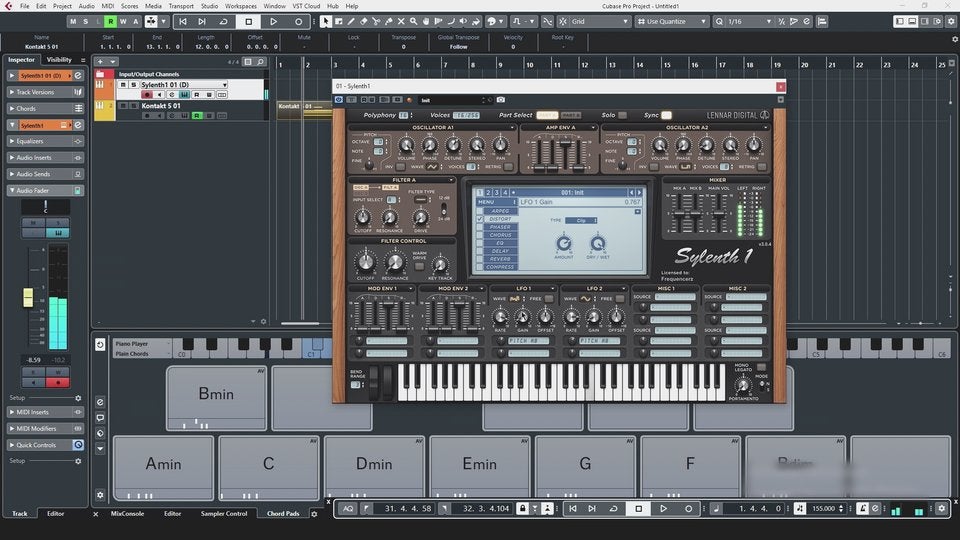Click the AQ auto quantize button
The width and height of the screenshot is (960, 540).
[x=348, y=508]
